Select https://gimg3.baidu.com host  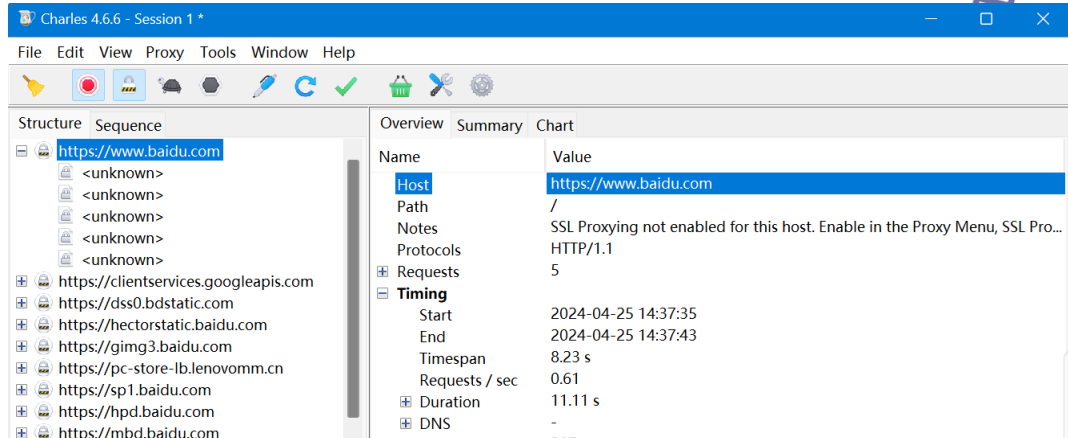pyautogui.click(x=145, y=347)
